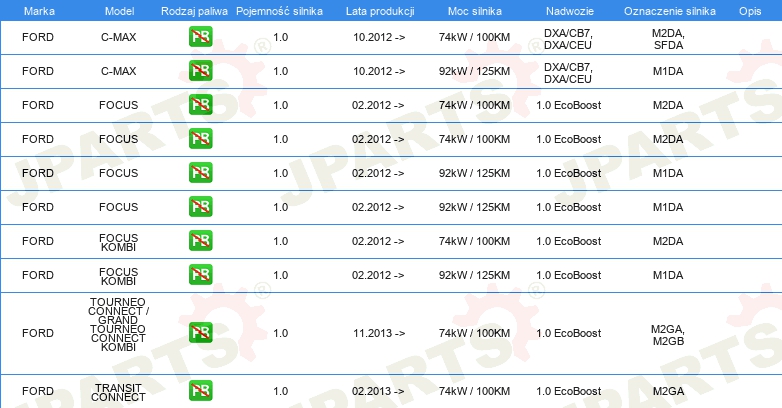Screen dimensions: 782x408
Task: Click the petrol fuel icon in C-MAX 100KM row
Action: tap(200, 37)
